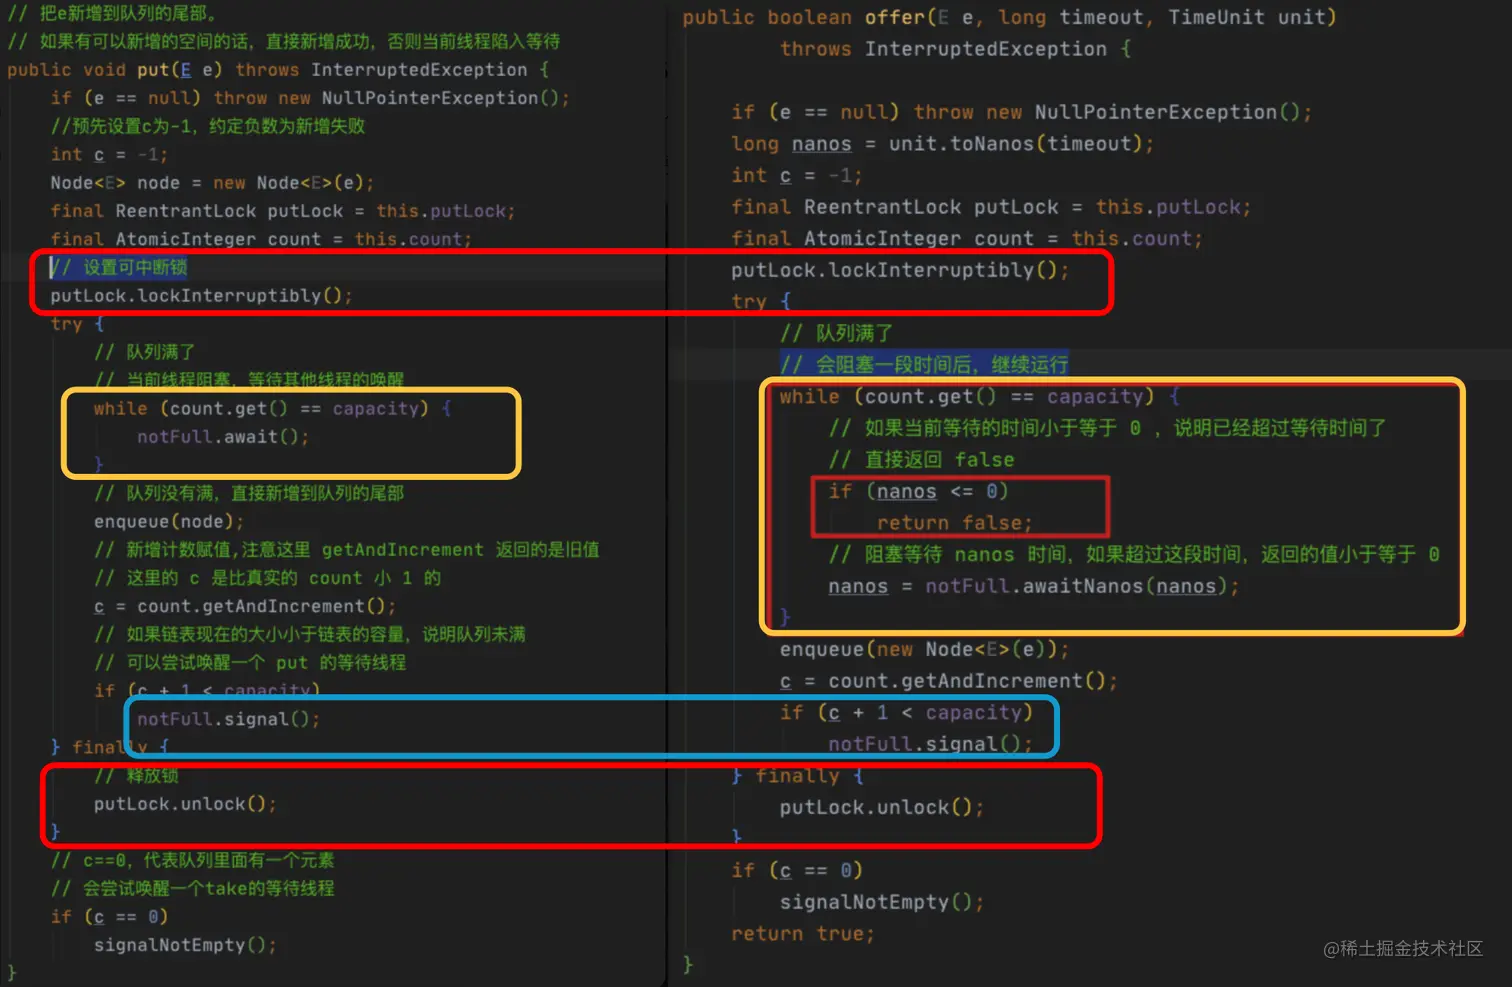Click 'long nanos = unit.toNanos(timeout);'
Image resolution: width=1512 pixels, height=987 pixels.
pos(943,144)
